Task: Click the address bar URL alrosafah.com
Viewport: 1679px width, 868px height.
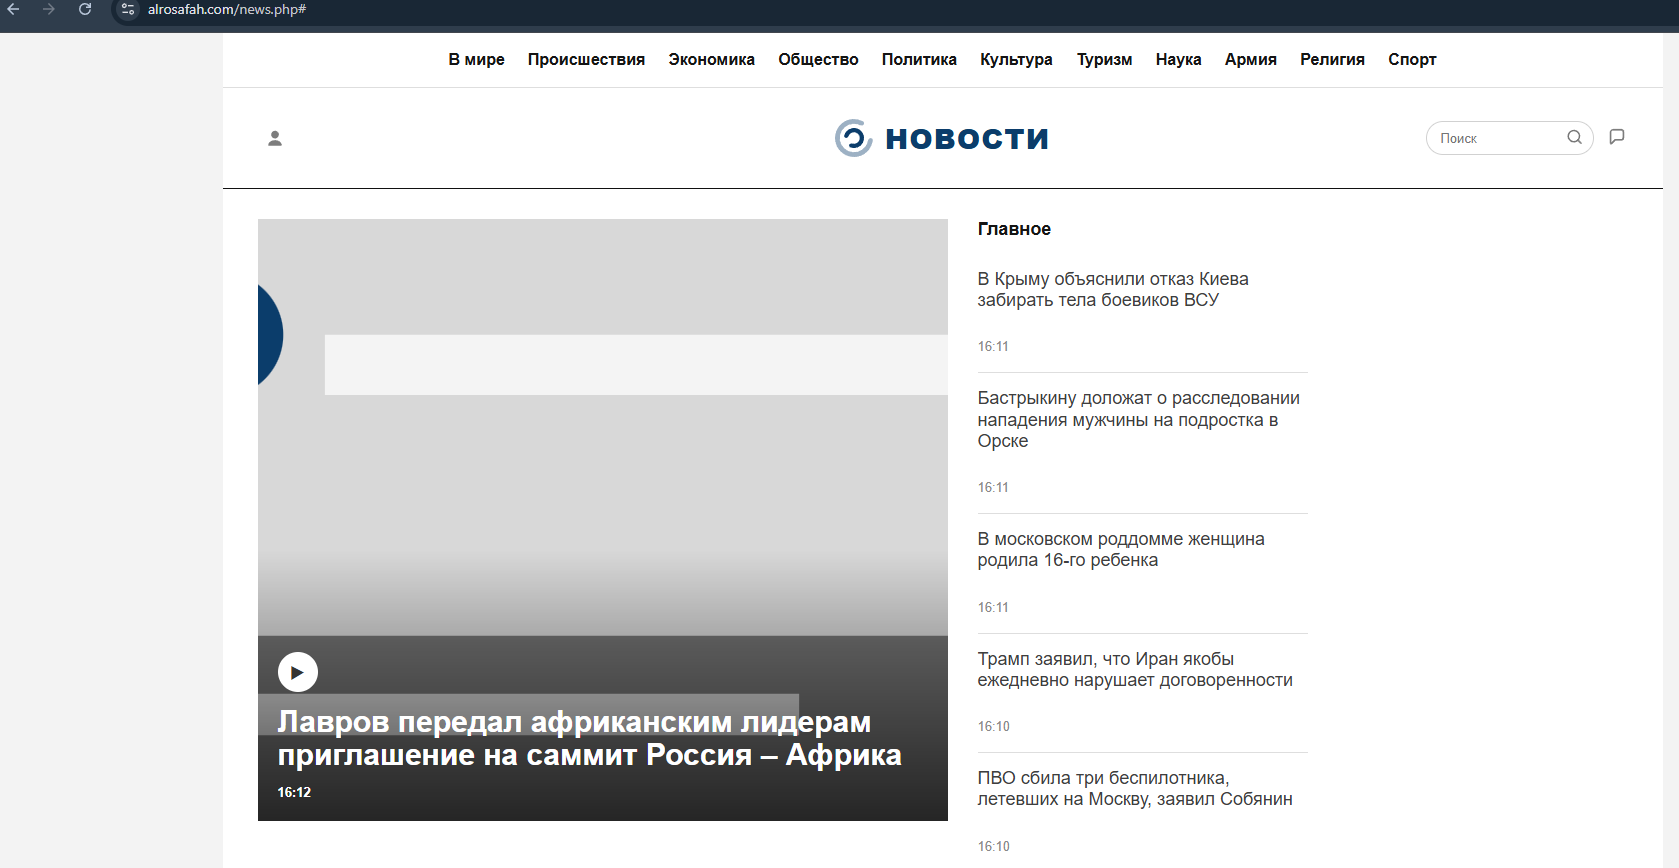Action: (226, 9)
